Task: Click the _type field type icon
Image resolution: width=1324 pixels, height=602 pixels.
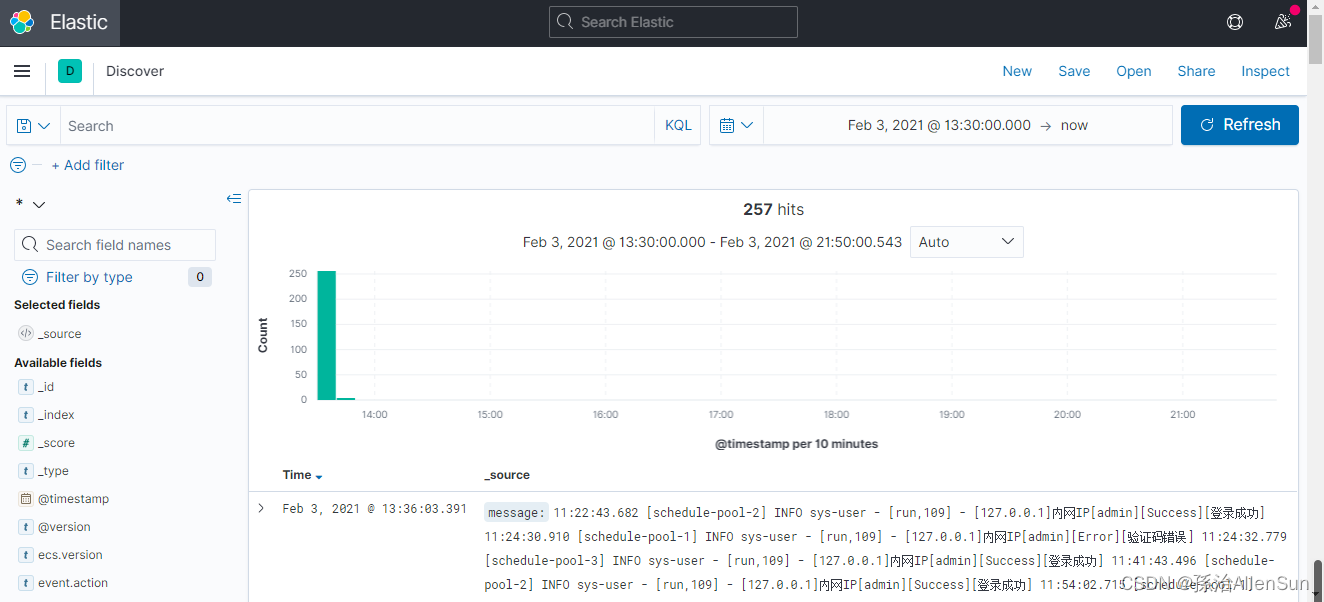Action: (26, 471)
